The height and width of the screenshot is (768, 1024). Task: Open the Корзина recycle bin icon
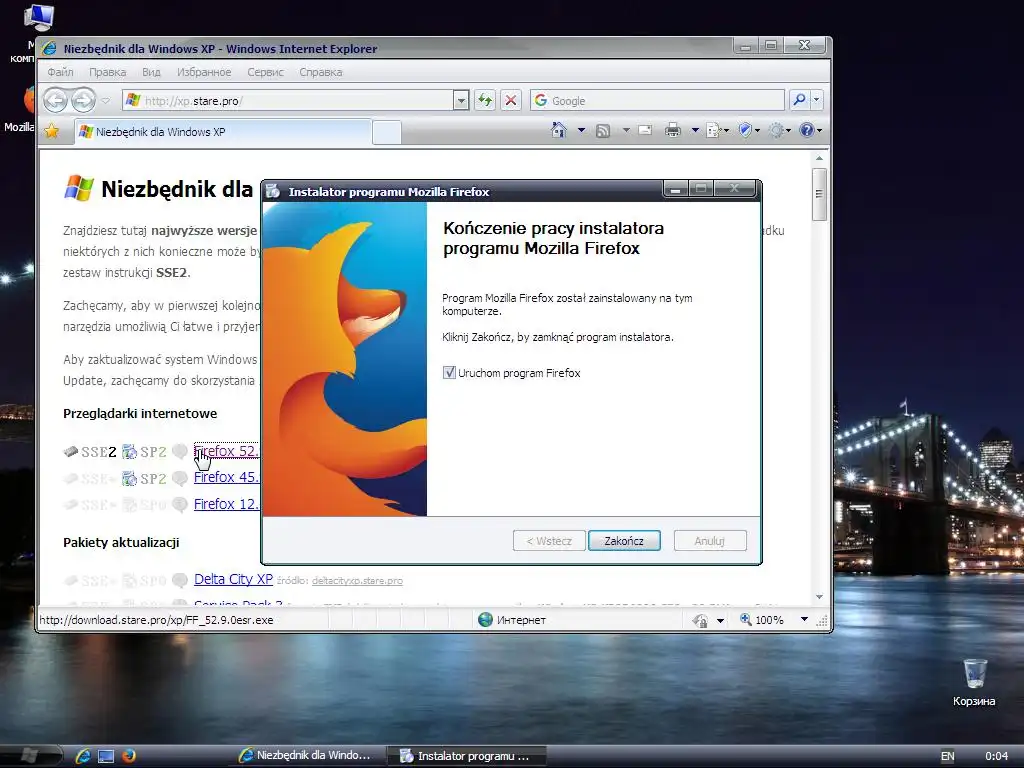[974, 682]
